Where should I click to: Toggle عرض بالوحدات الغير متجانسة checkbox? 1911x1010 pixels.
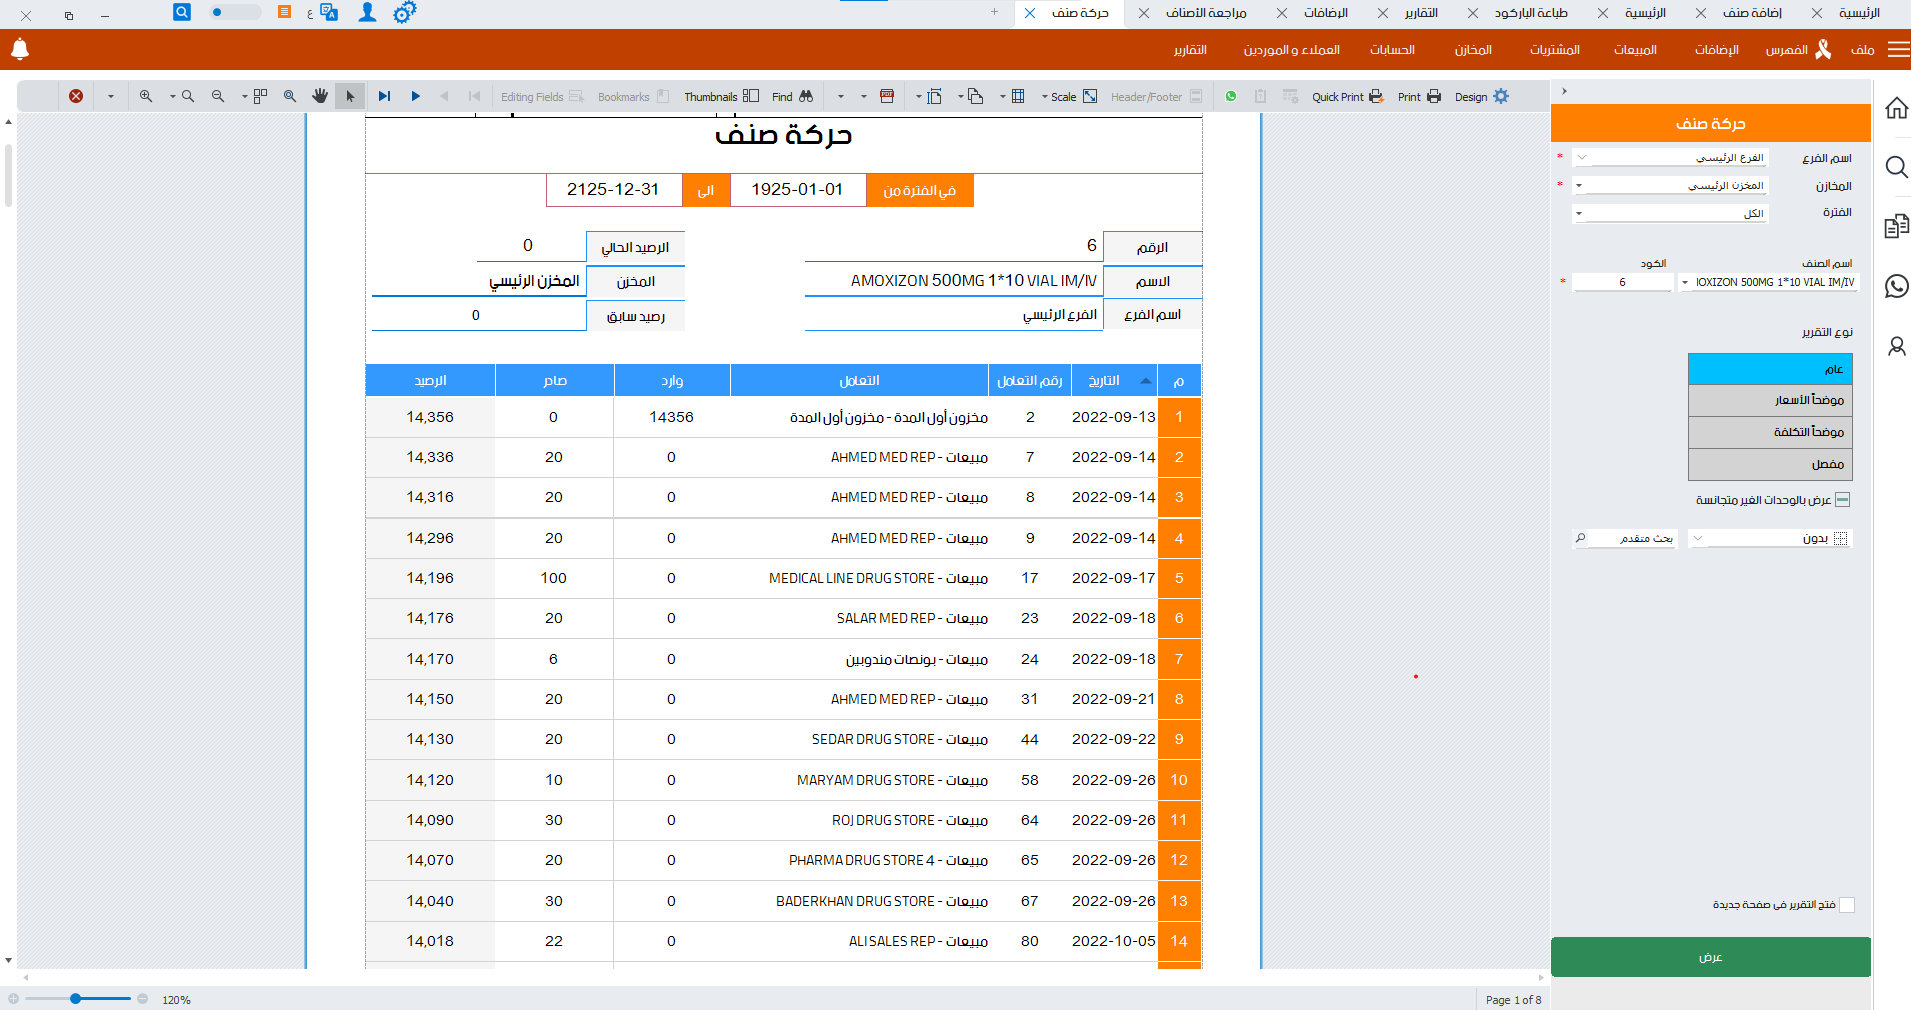point(1843,500)
